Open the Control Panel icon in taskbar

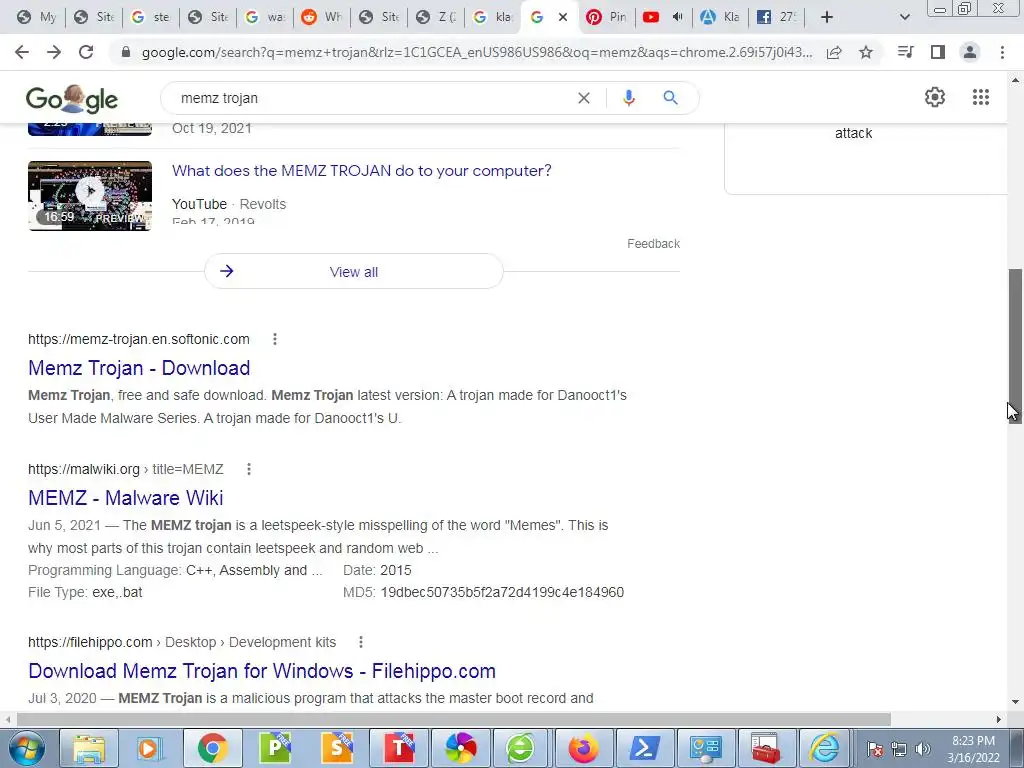click(x=705, y=748)
